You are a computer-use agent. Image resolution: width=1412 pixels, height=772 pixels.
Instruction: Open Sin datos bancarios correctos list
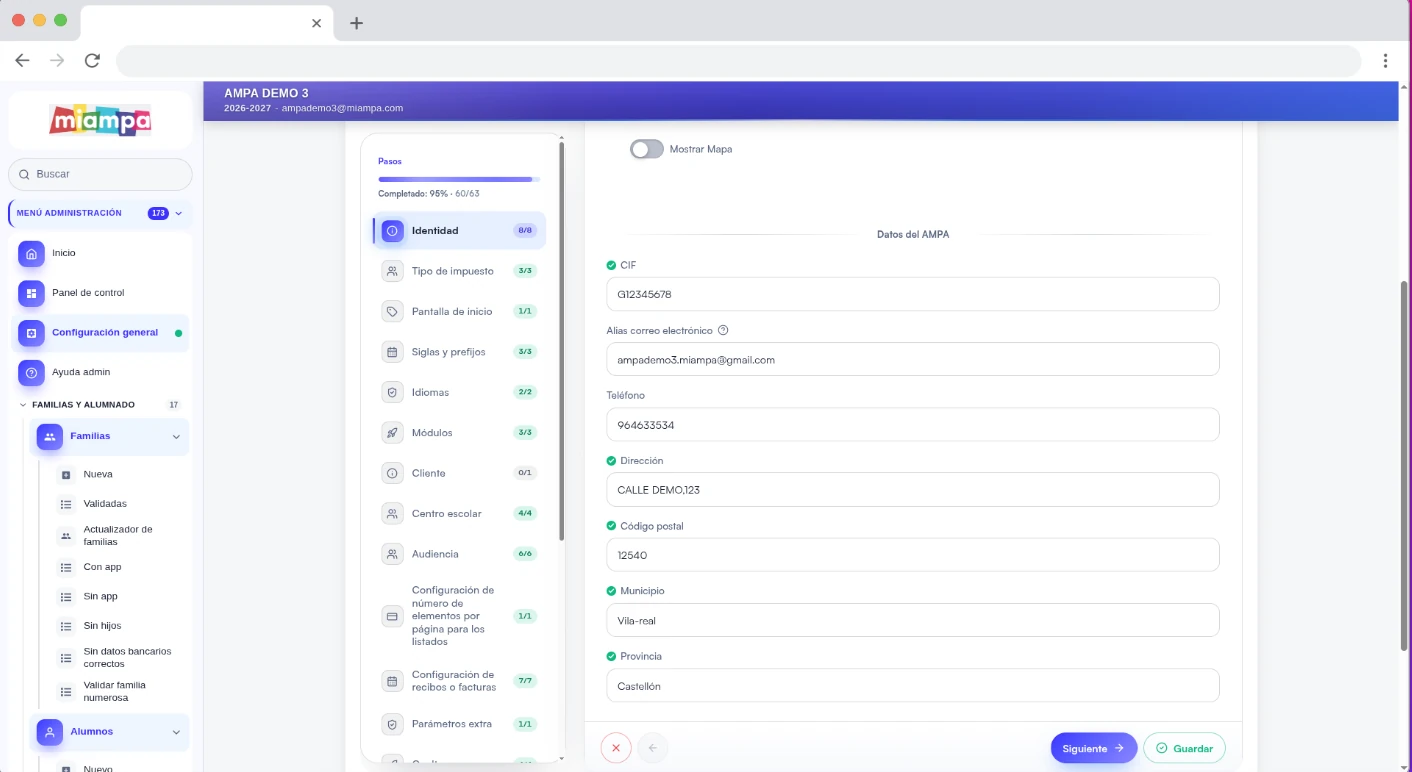pyautogui.click(x=127, y=658)
